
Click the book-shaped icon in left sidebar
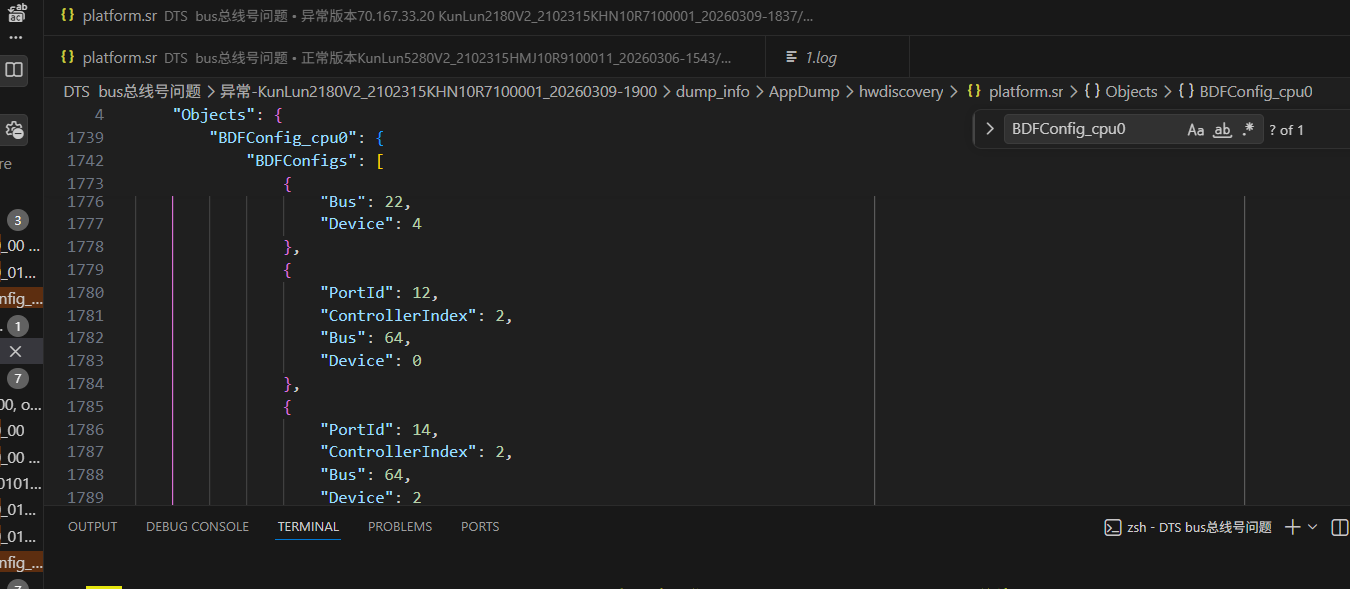15,69
